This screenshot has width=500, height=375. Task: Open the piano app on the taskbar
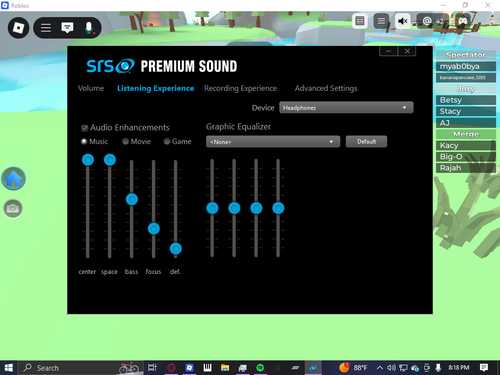click(x=207, y=368)
